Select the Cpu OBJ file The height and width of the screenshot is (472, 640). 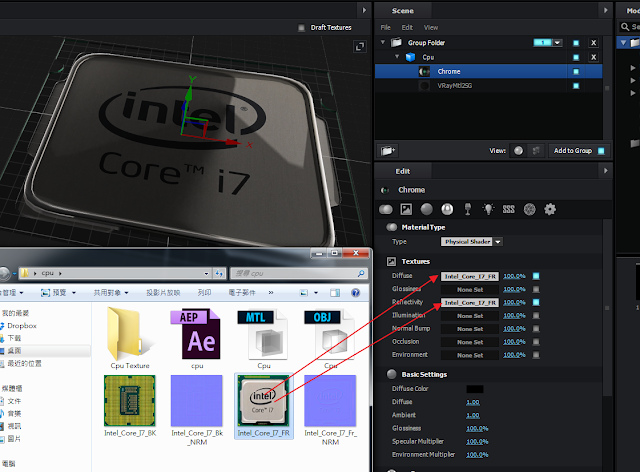click(x=331, y=338)
